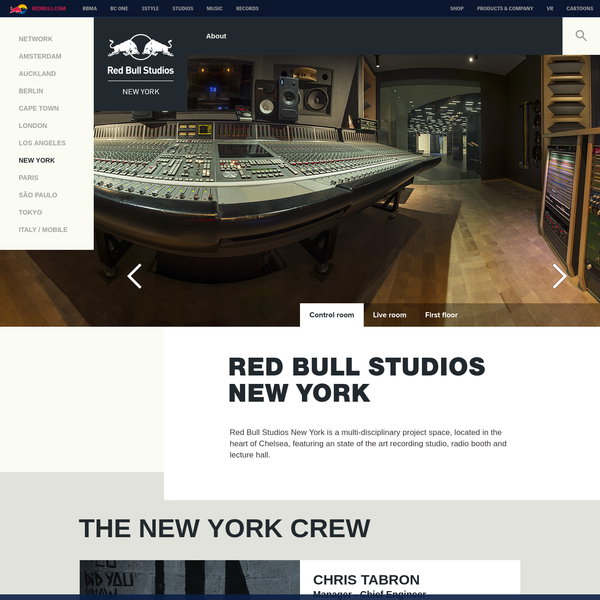Open RECORDS in top navigation
Screen dimensions: 600x600
pos(247,8)
